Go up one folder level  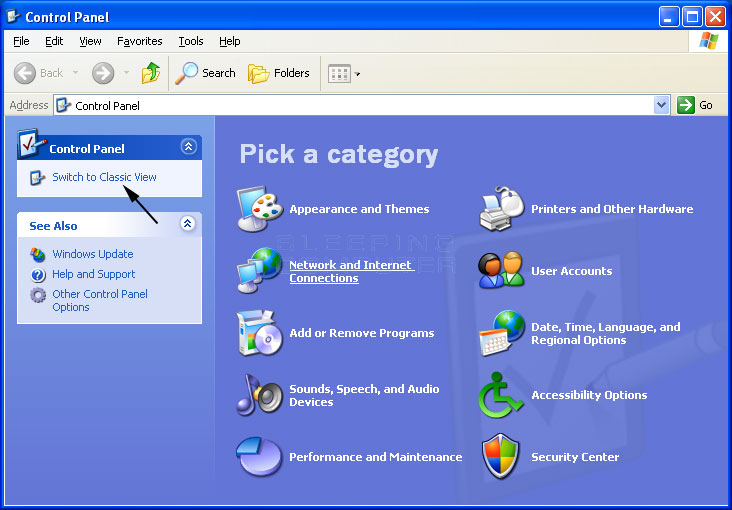tap(151, 73)
